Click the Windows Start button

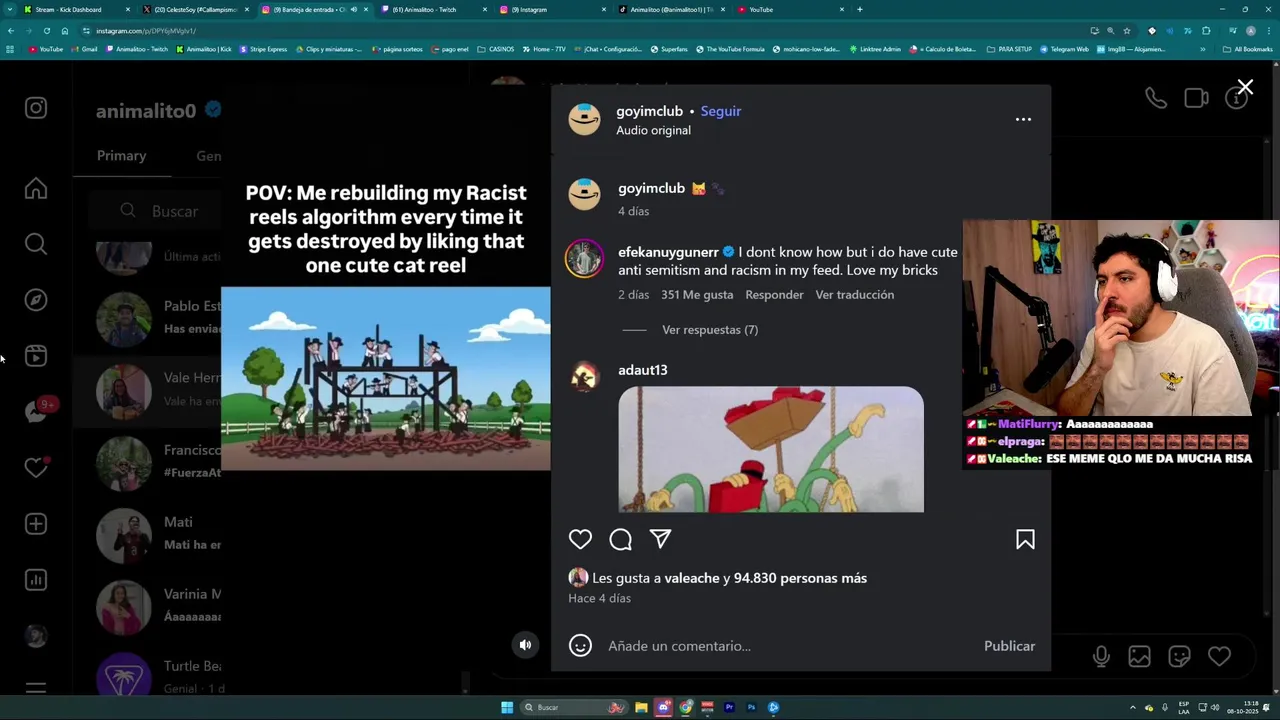click(x=507, y=707)
